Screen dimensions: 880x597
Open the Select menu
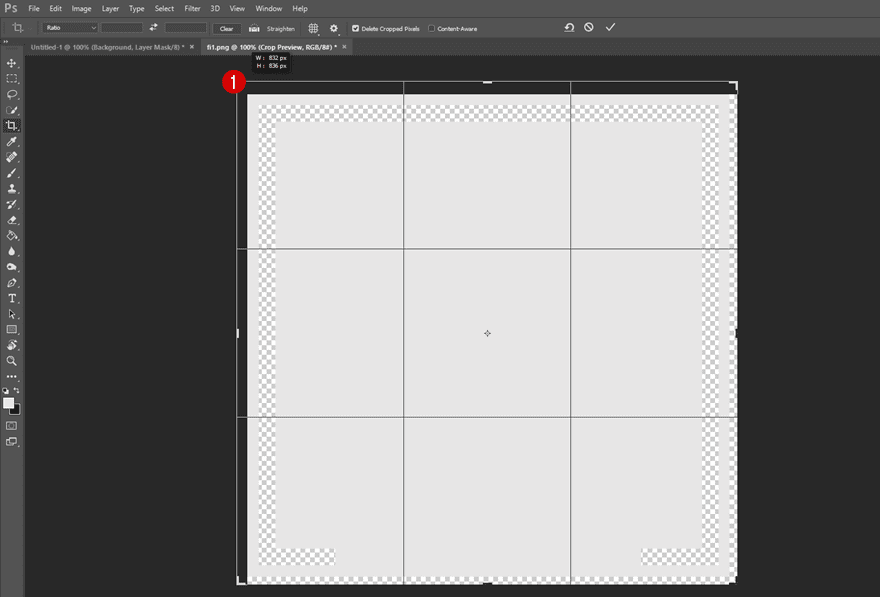click(164, 8)
